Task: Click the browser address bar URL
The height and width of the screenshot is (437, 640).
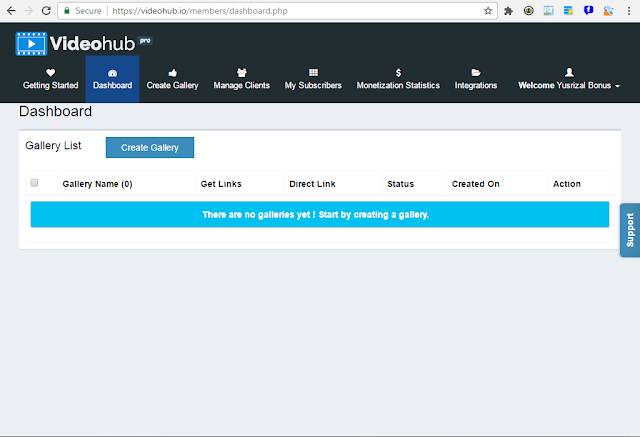Action: (x=200, y=11)
